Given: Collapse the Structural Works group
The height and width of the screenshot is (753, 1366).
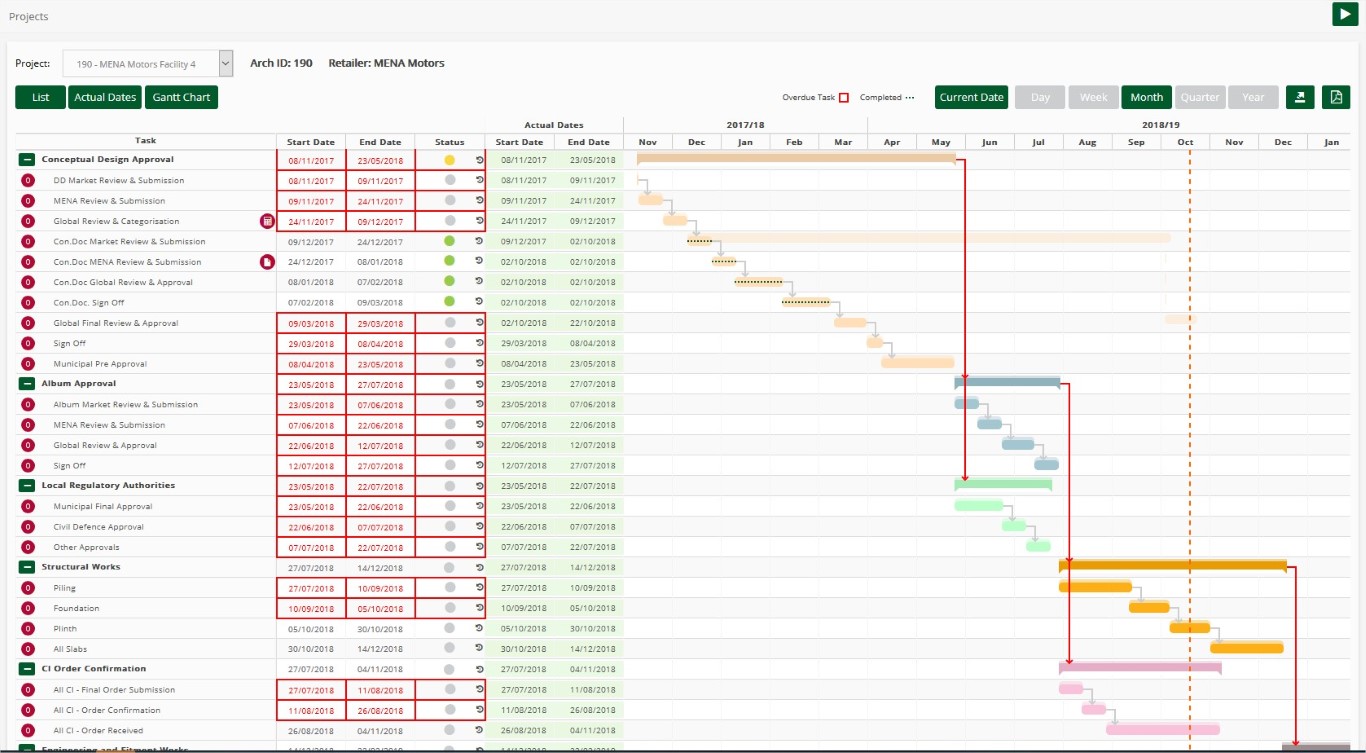Looking at the screenshot, I should pyautogui.click(x=27, y=567).
